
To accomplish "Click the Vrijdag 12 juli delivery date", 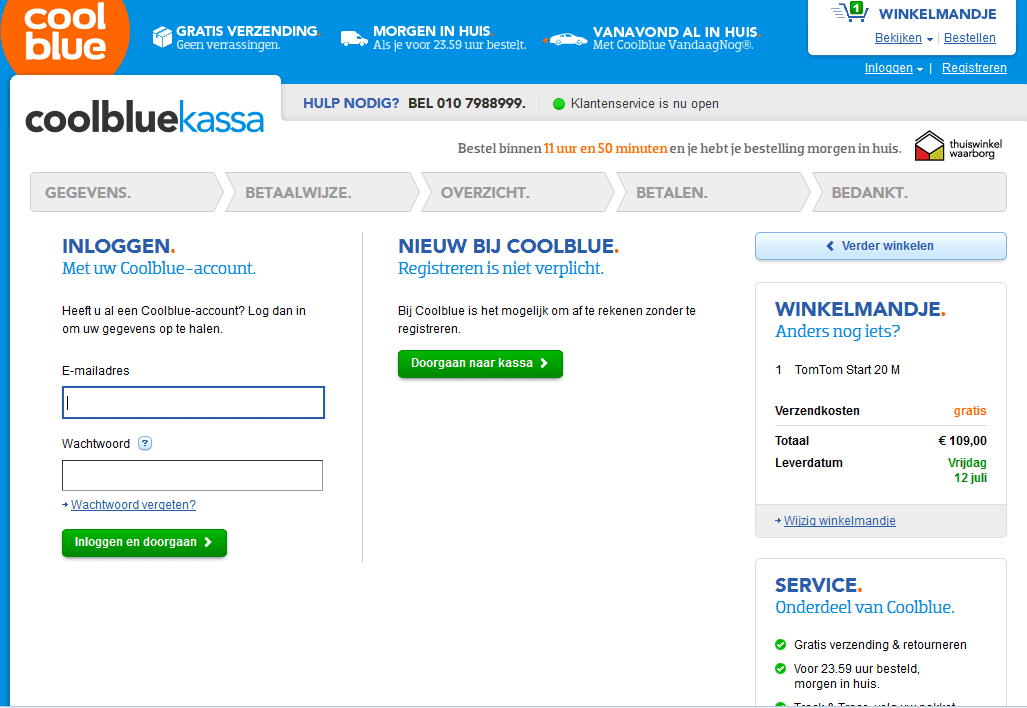I will (x=967, y=470).
